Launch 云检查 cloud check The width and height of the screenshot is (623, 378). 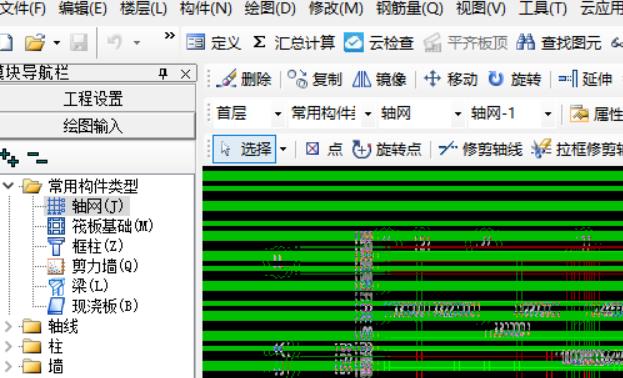pyautogui.click(x=379, y=42)
